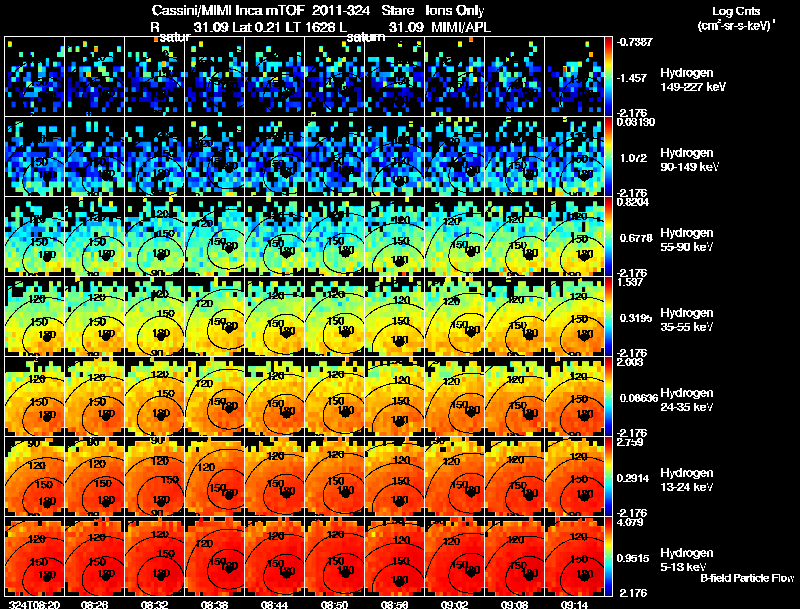Click the '4.079' color scale value
Screen dimensions: 800x609
(630, 522)
